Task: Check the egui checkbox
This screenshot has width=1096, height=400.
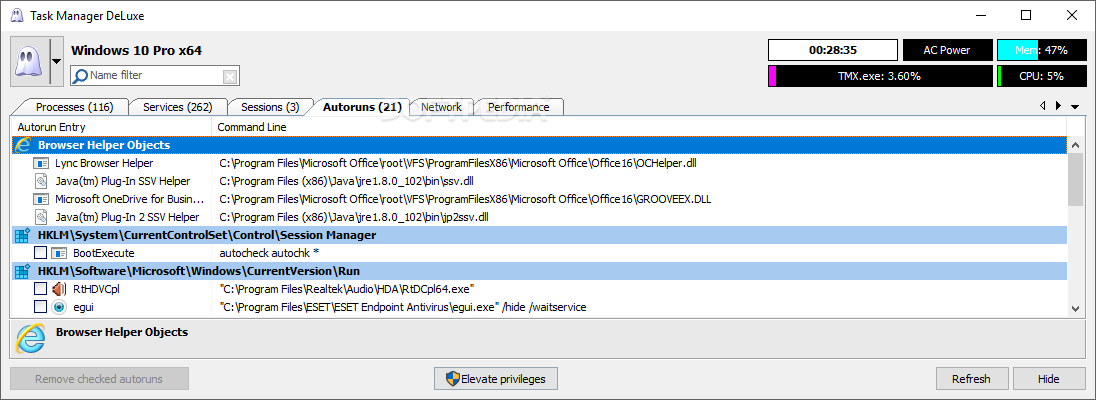Action: pos(41,306)
